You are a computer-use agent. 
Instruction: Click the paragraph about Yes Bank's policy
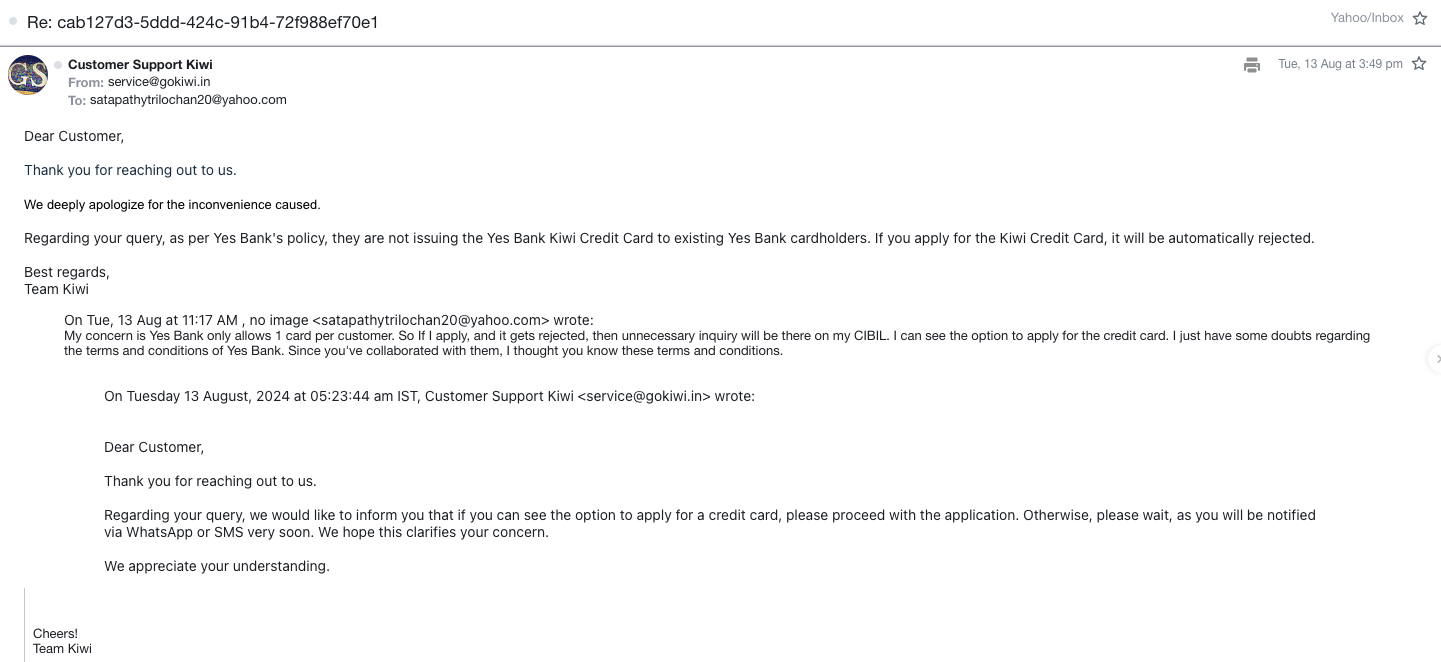pos(668,238)
